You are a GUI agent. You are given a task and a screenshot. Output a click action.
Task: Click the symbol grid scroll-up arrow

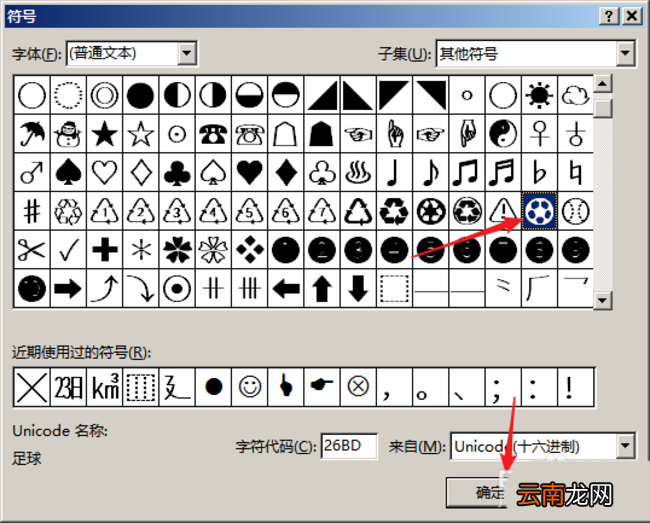pos(603,84)
